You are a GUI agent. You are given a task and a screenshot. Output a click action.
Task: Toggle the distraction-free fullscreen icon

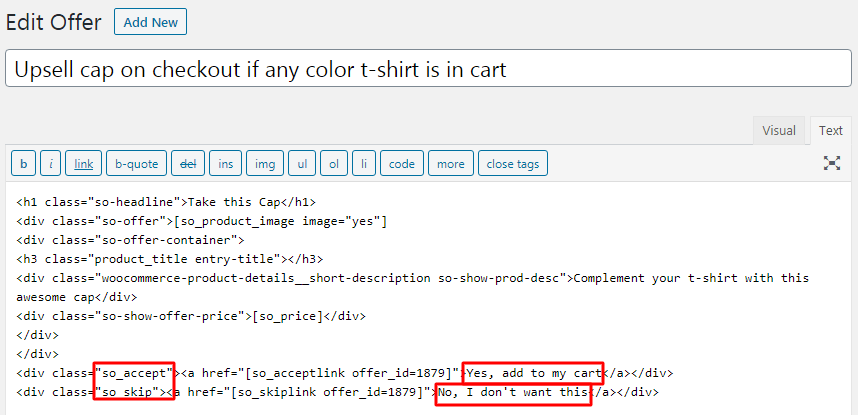[x=832, y=163]
